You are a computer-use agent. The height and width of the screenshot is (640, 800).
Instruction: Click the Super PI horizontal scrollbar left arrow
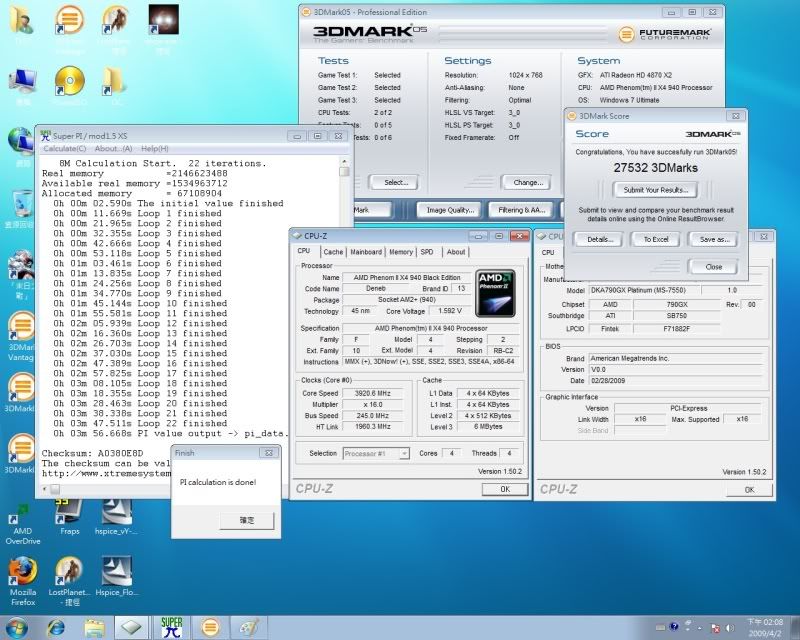(x=44, y=489)
